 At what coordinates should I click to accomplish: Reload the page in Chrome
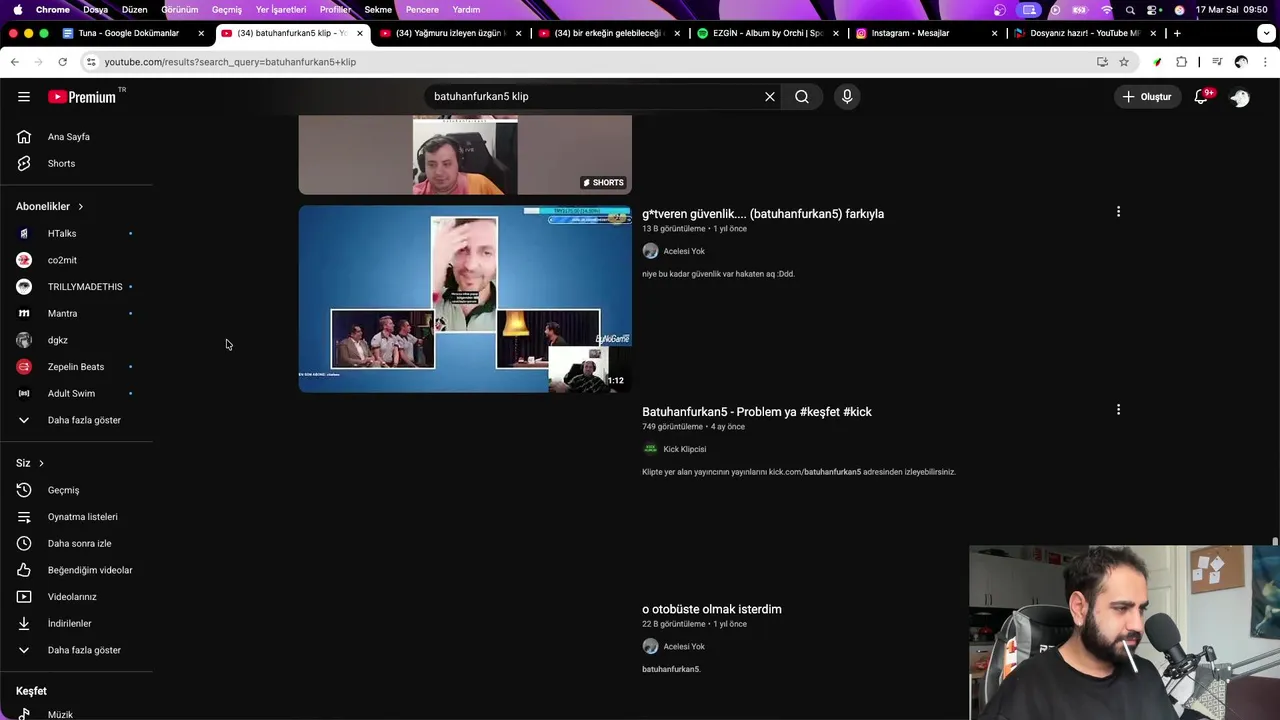[62, 62]
